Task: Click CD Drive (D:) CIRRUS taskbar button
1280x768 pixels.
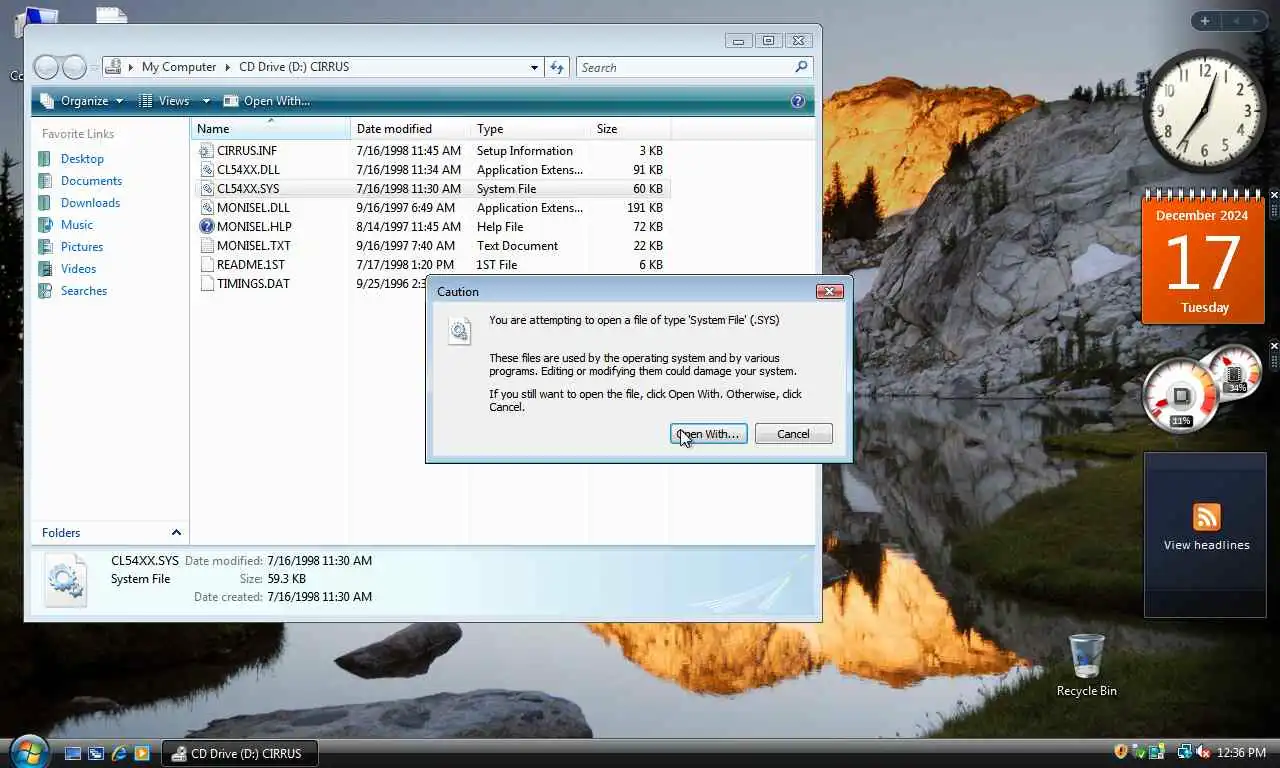Action: tap(239, 753)
